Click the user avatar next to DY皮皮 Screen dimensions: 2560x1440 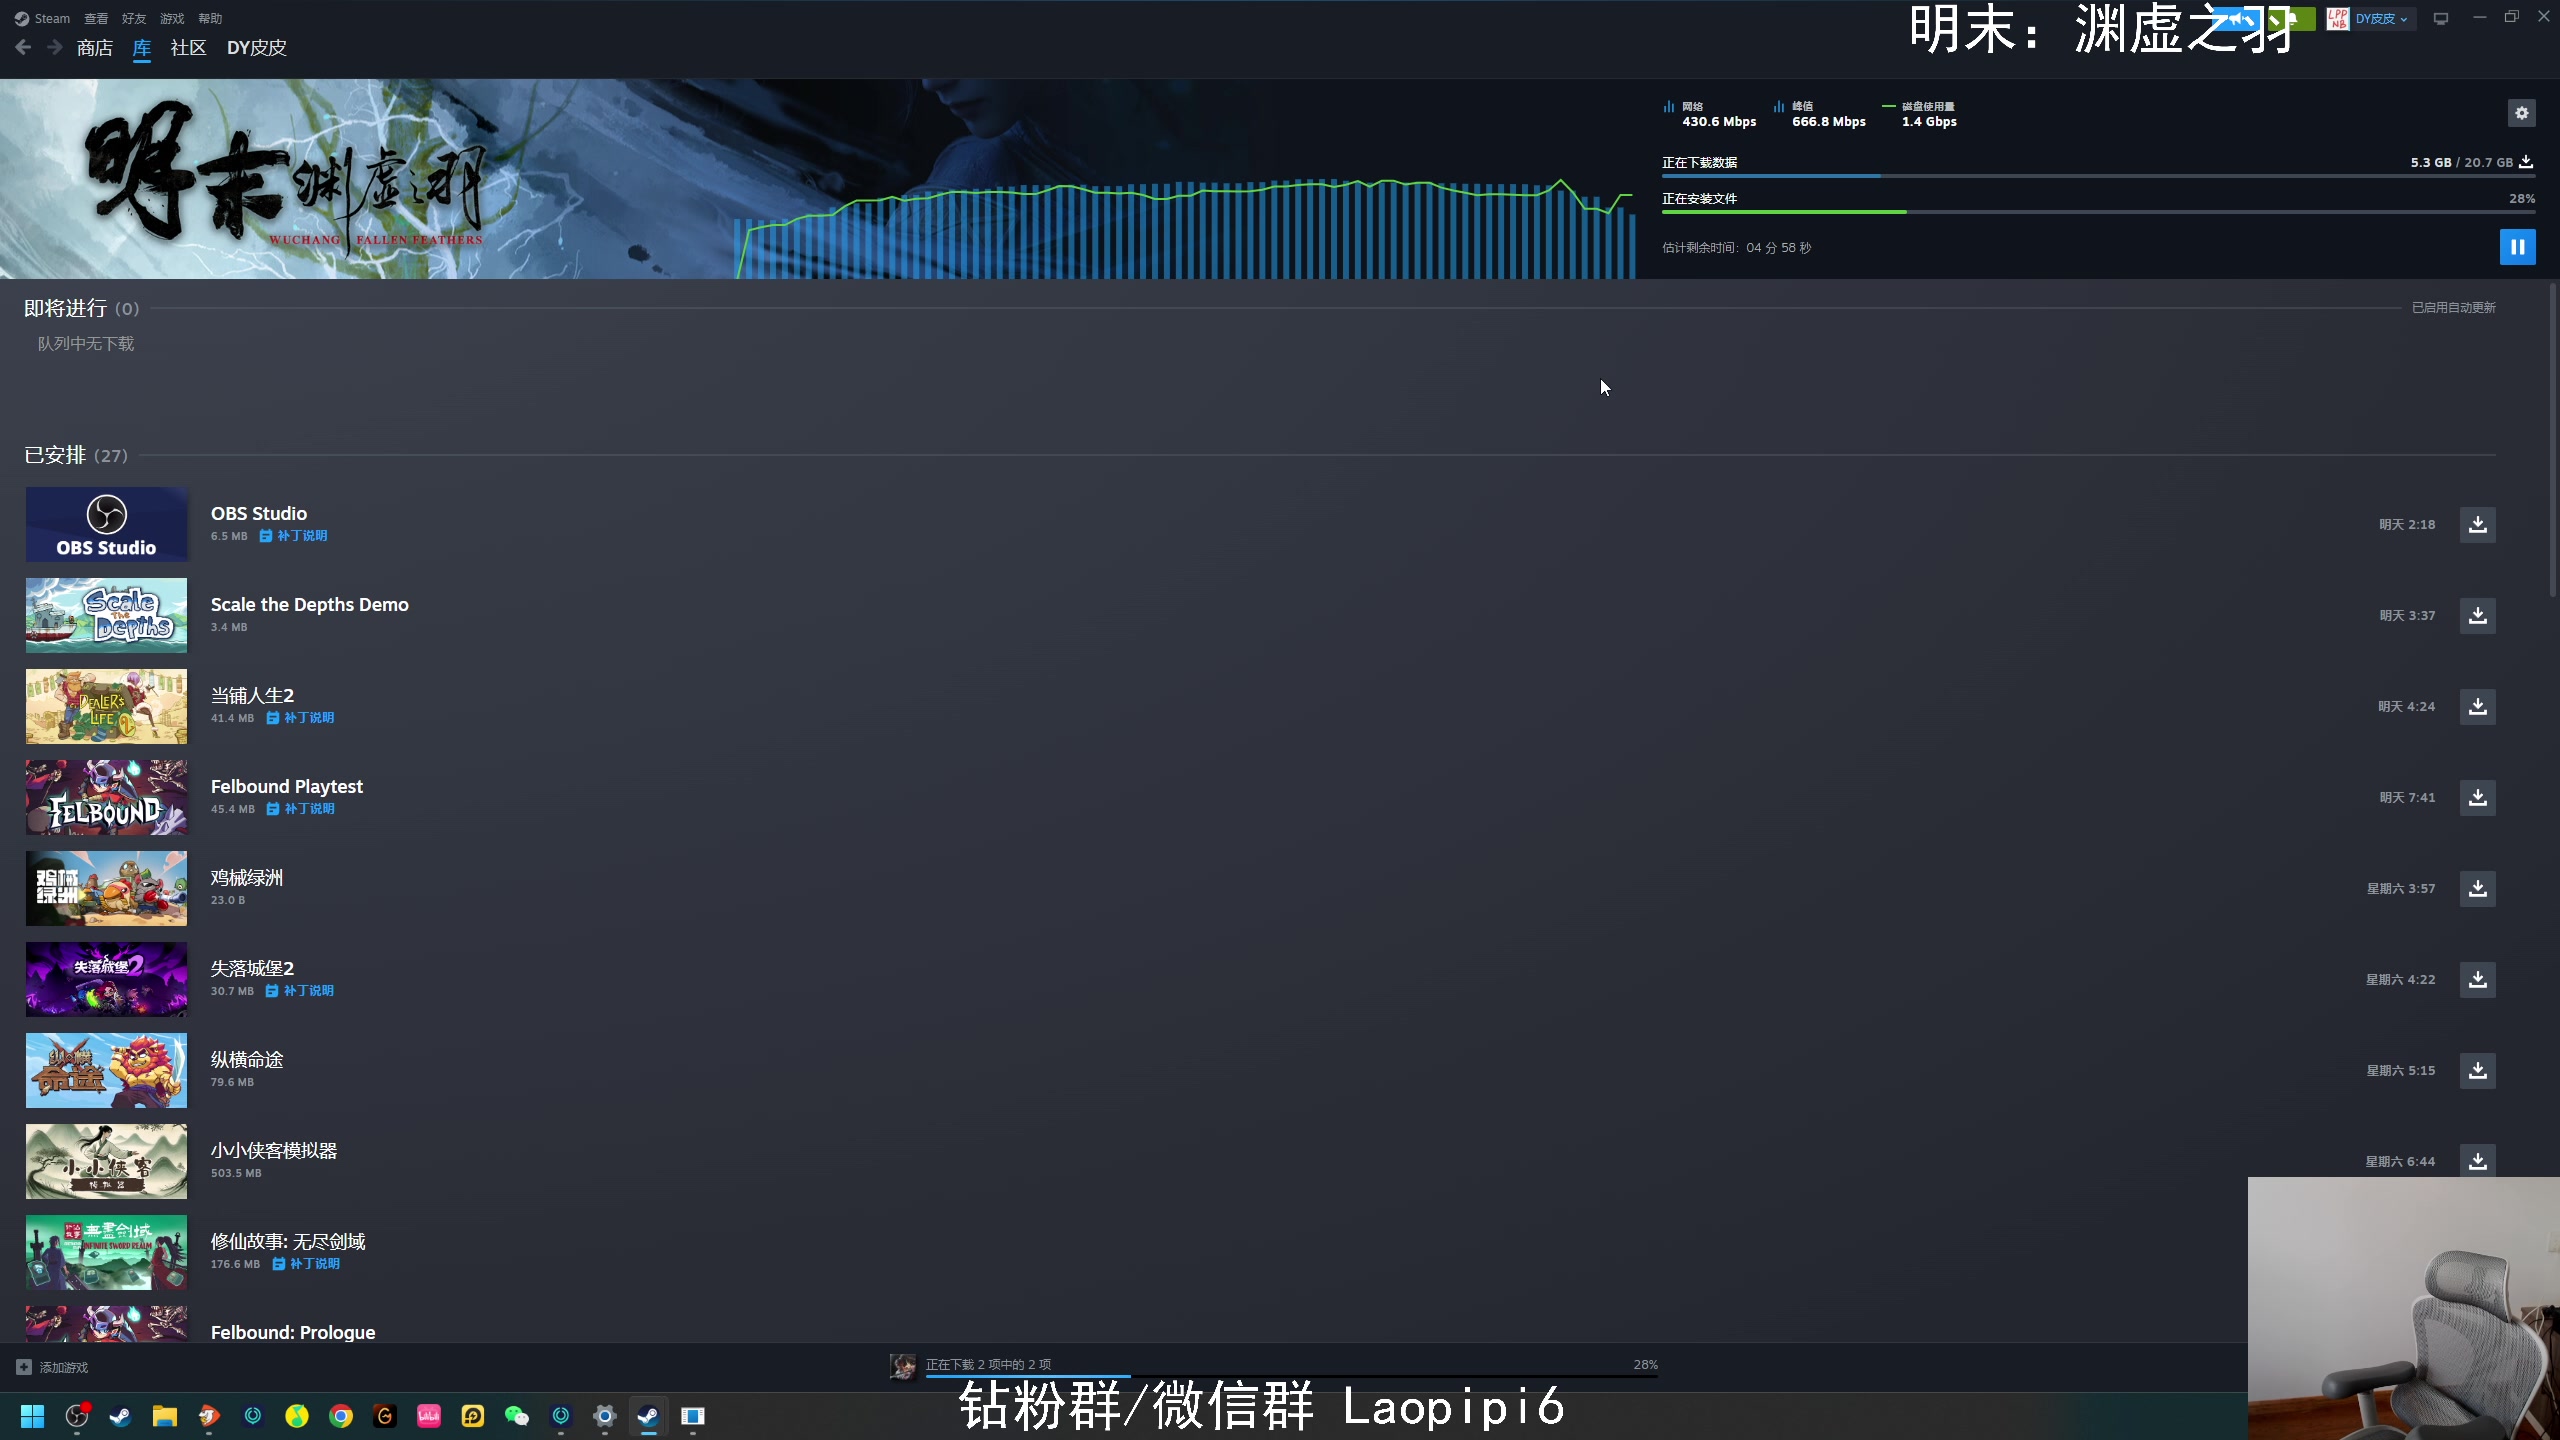[2337, 18]
